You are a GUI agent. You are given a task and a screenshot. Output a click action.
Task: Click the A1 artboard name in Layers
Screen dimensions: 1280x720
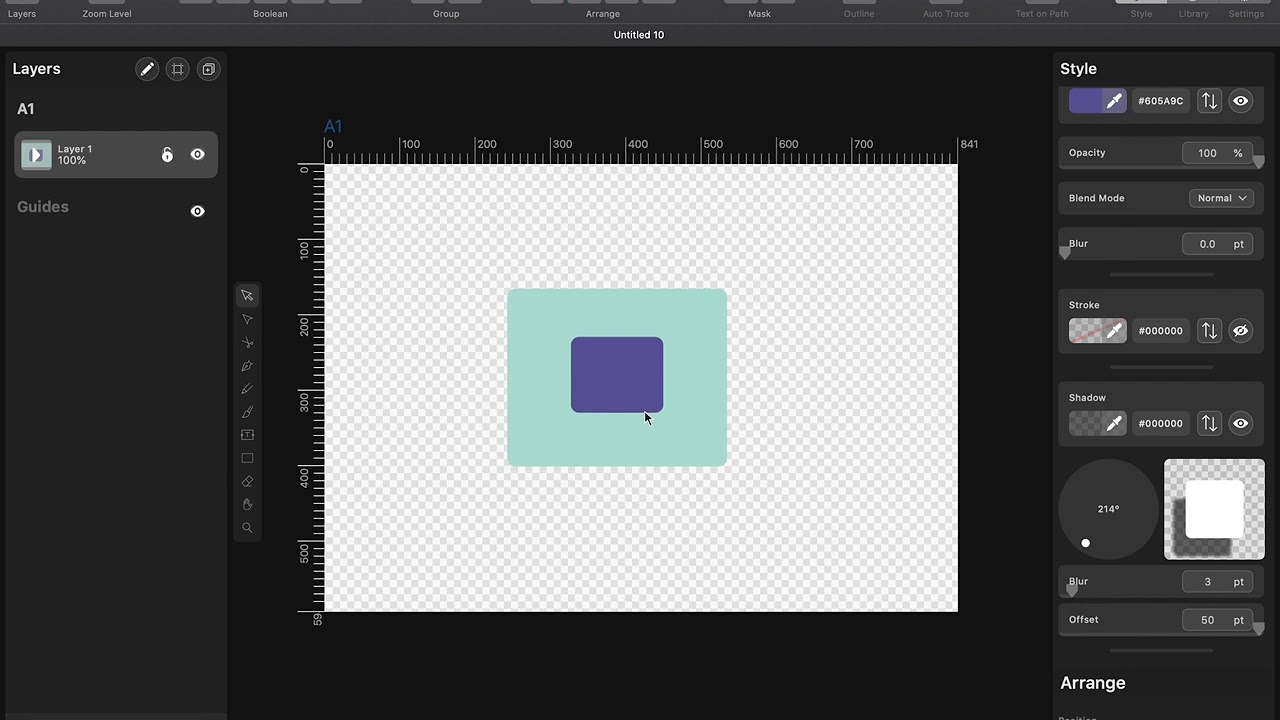pyautogui.click(x=26, y=109)
